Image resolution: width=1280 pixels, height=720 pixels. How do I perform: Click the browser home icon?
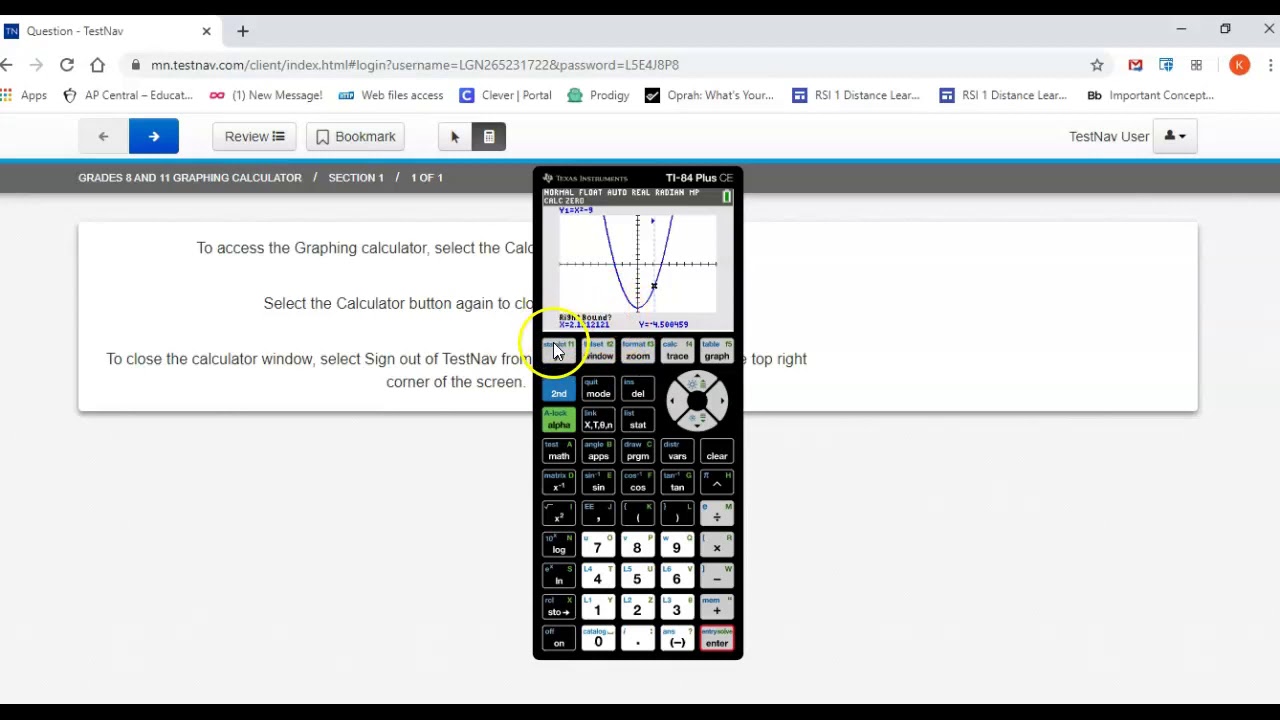pos(97,65)
